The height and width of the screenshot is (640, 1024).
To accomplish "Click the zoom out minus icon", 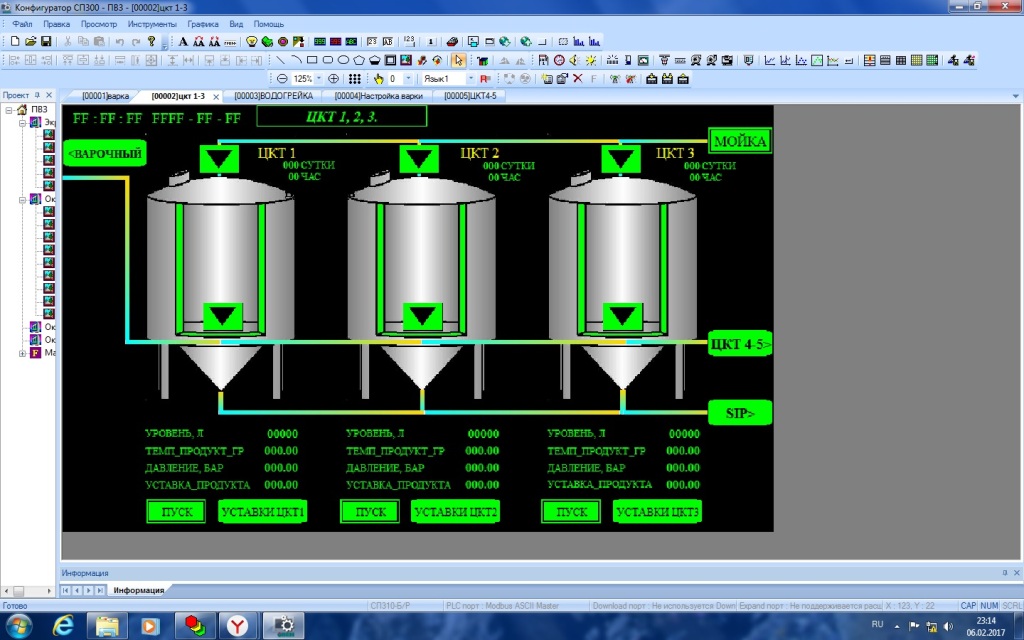I will click(282, 78).
